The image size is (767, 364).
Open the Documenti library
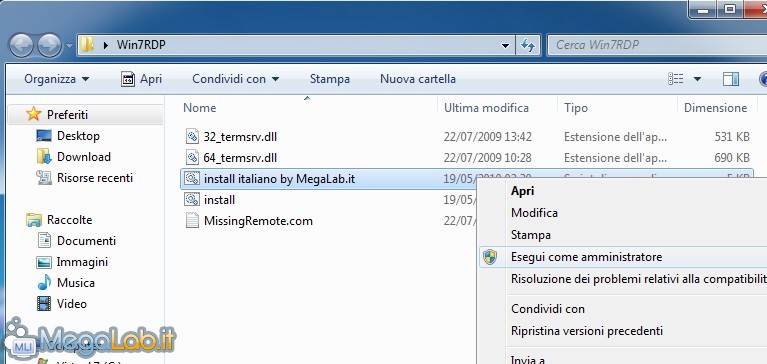pos(87,241)
